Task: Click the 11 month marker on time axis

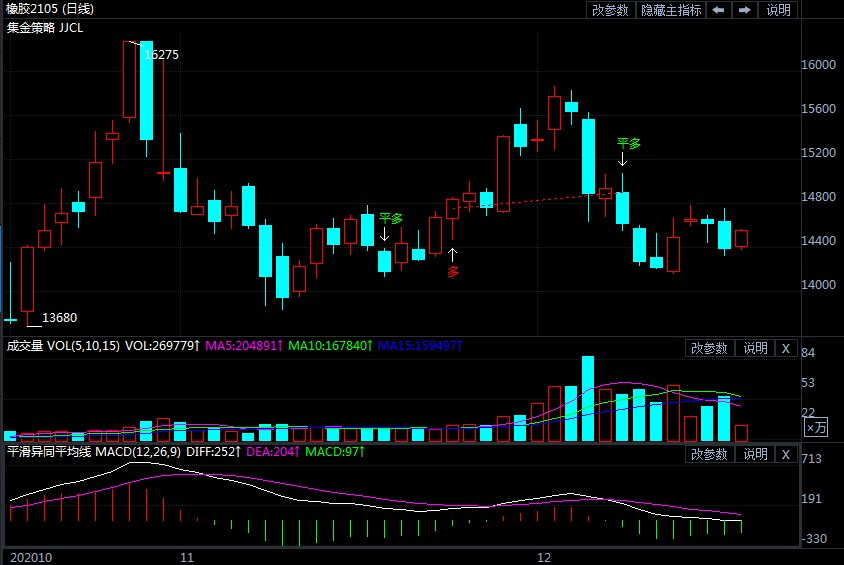Action: [x=187, y=557]
